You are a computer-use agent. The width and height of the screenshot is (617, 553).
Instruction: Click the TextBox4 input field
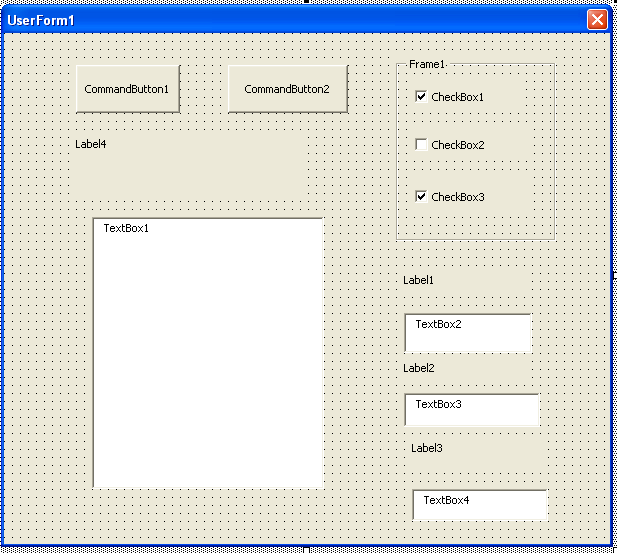click(480, 505)
